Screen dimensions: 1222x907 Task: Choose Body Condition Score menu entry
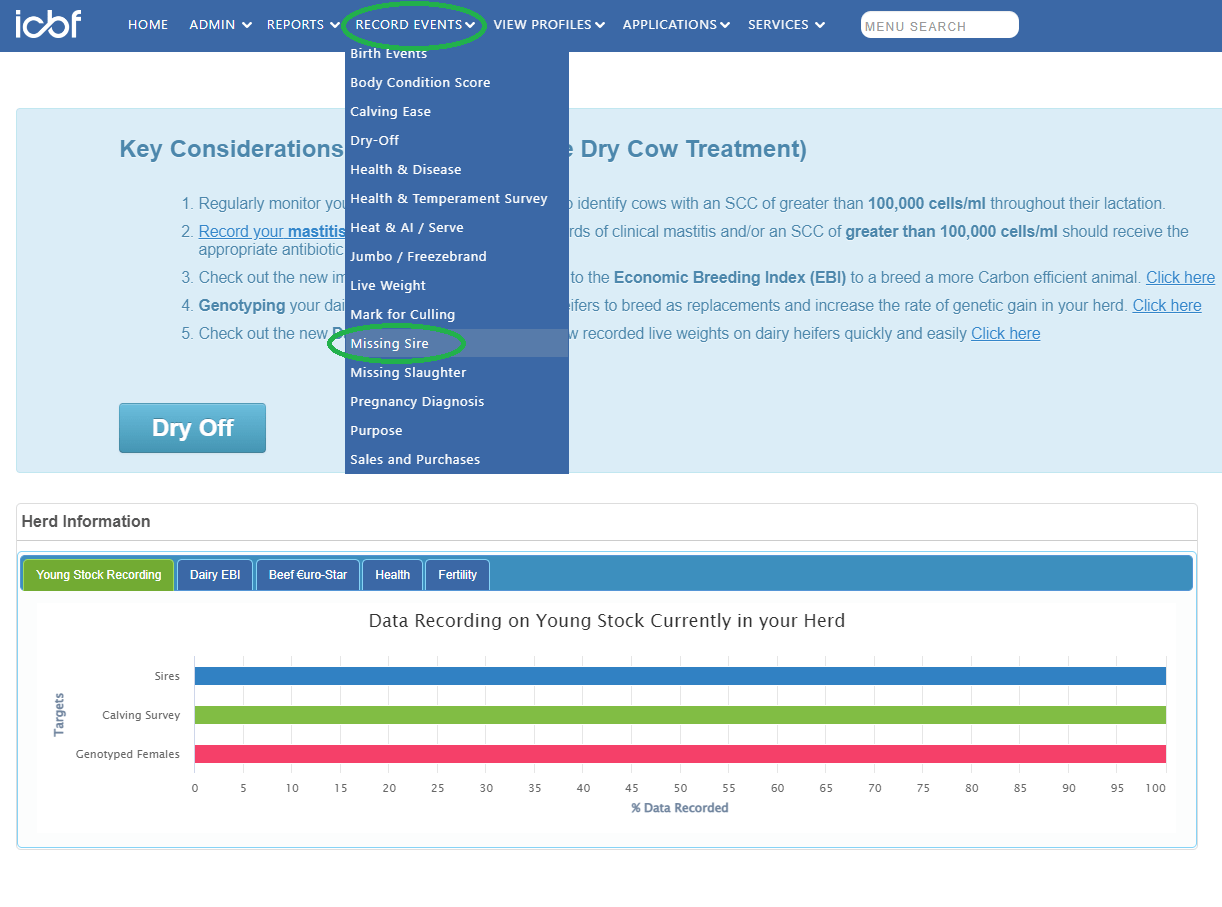pos(420,83)
